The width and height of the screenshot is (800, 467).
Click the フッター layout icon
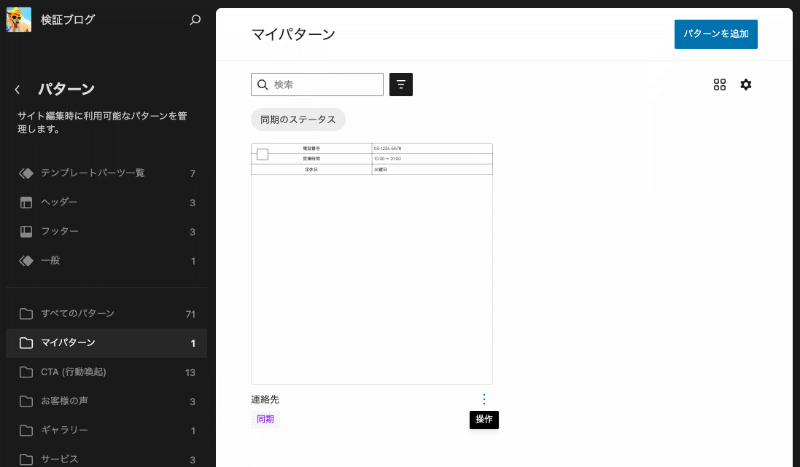pyautogui.click(x=26, y=232)
